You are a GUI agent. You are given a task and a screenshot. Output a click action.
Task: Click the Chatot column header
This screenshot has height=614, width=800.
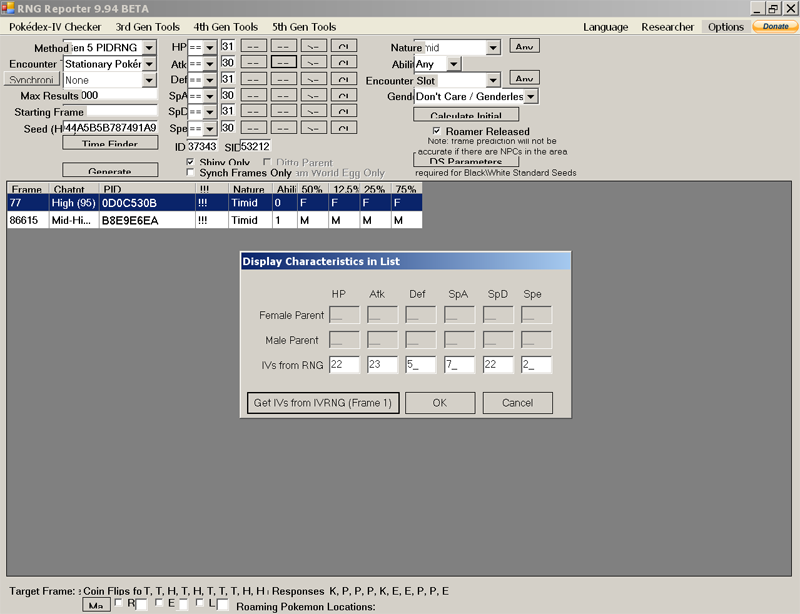74,189
